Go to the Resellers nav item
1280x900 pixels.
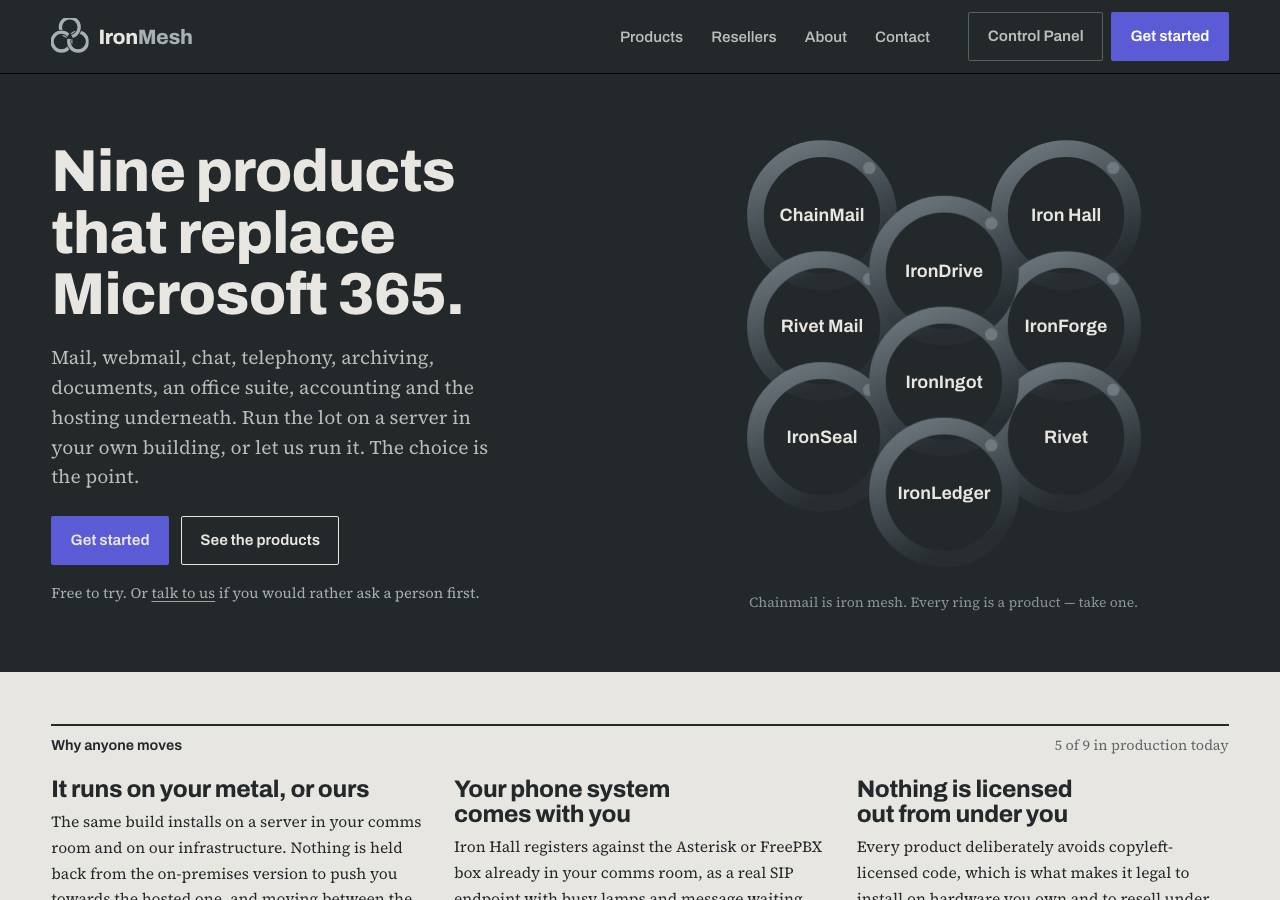click(x=743, y=37)
